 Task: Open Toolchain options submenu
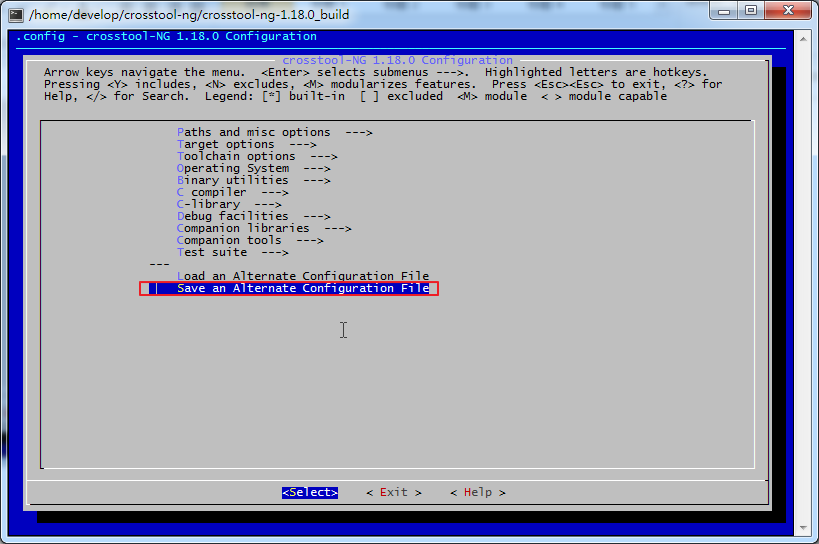(x=257, y=156)
